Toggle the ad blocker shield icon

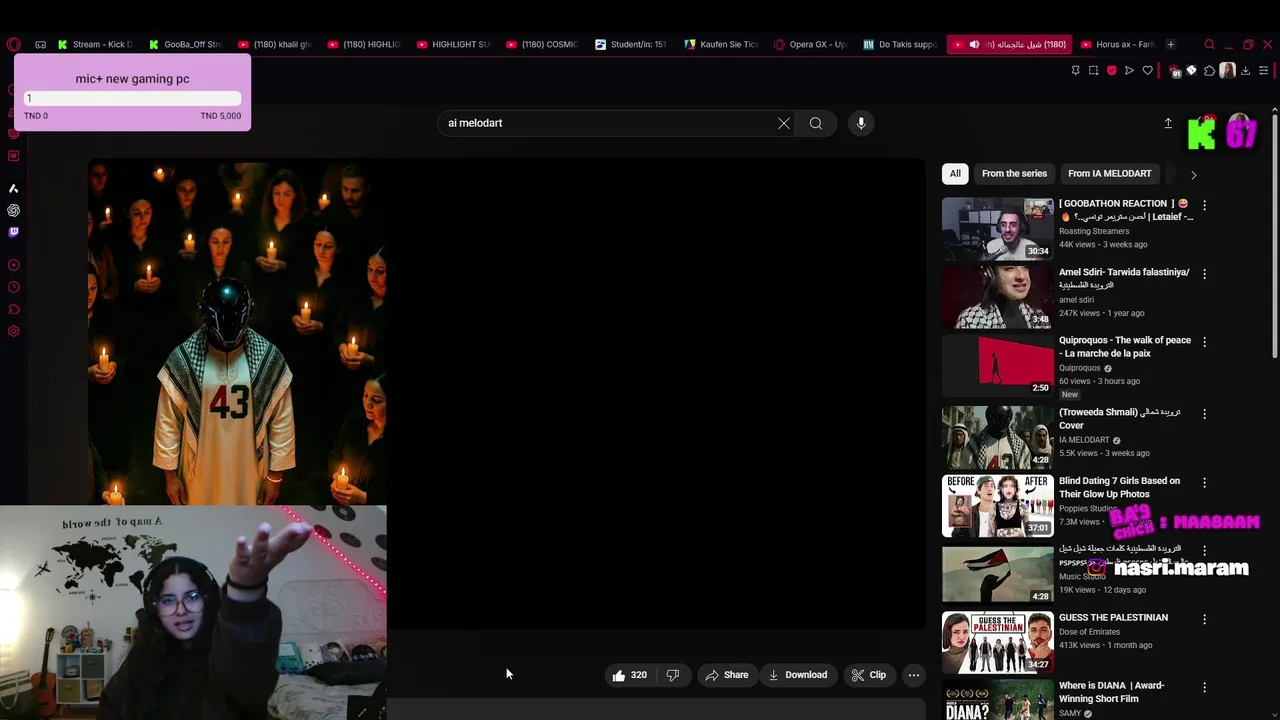click(x=1111, y=70)
